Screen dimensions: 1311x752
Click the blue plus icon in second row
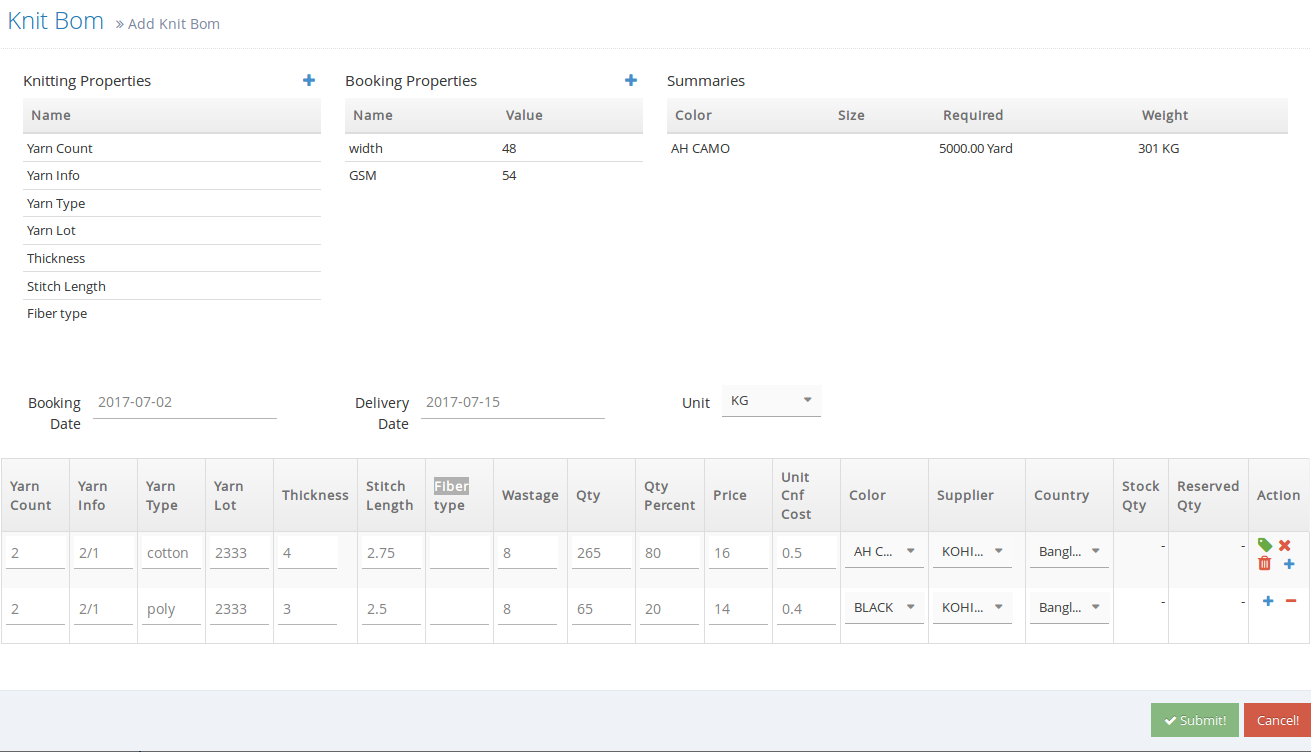click(x=1268, y=601)
